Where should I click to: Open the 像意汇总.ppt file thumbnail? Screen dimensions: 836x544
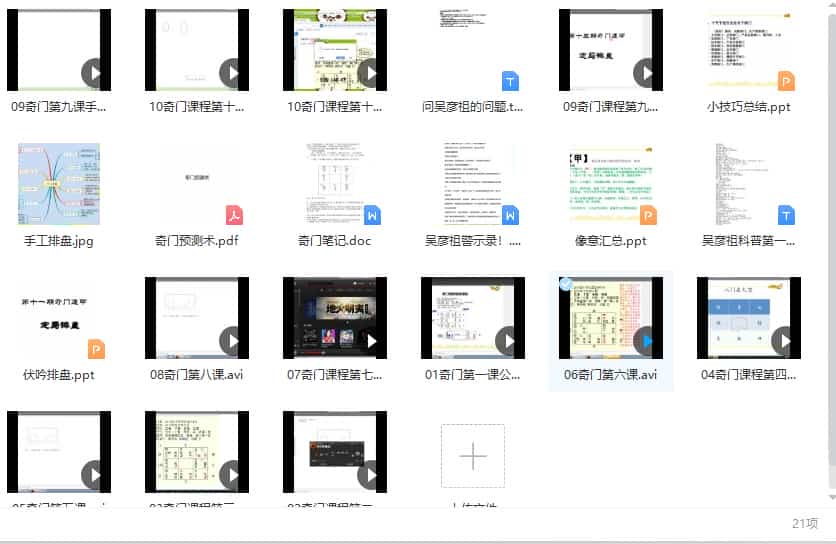pos(610,184)
